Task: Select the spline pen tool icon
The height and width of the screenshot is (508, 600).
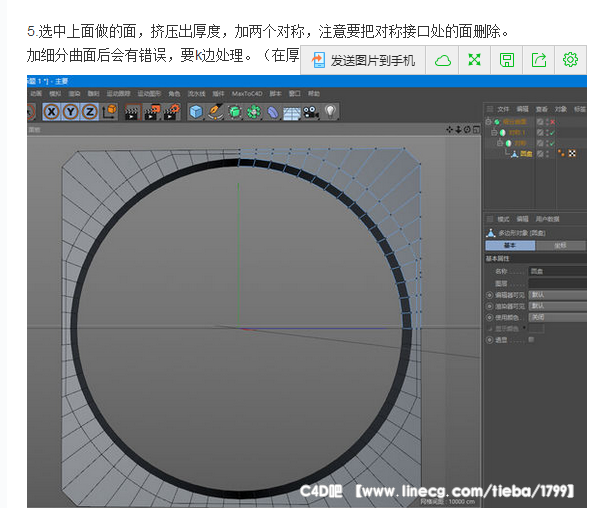Action: tap(215, 112)
